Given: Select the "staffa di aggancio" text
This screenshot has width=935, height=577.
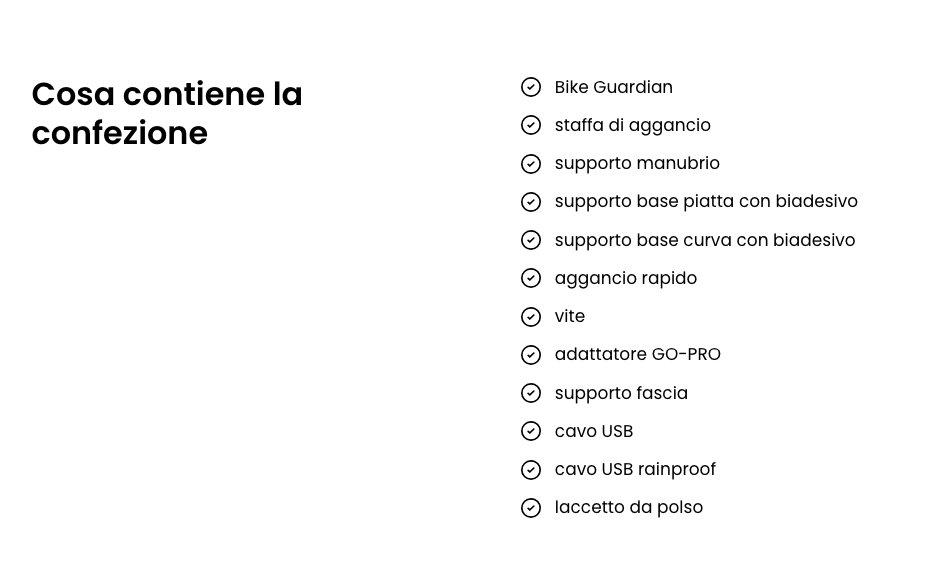Looking at the screenshot, I should pyautogui.click(x=632, y=125).
